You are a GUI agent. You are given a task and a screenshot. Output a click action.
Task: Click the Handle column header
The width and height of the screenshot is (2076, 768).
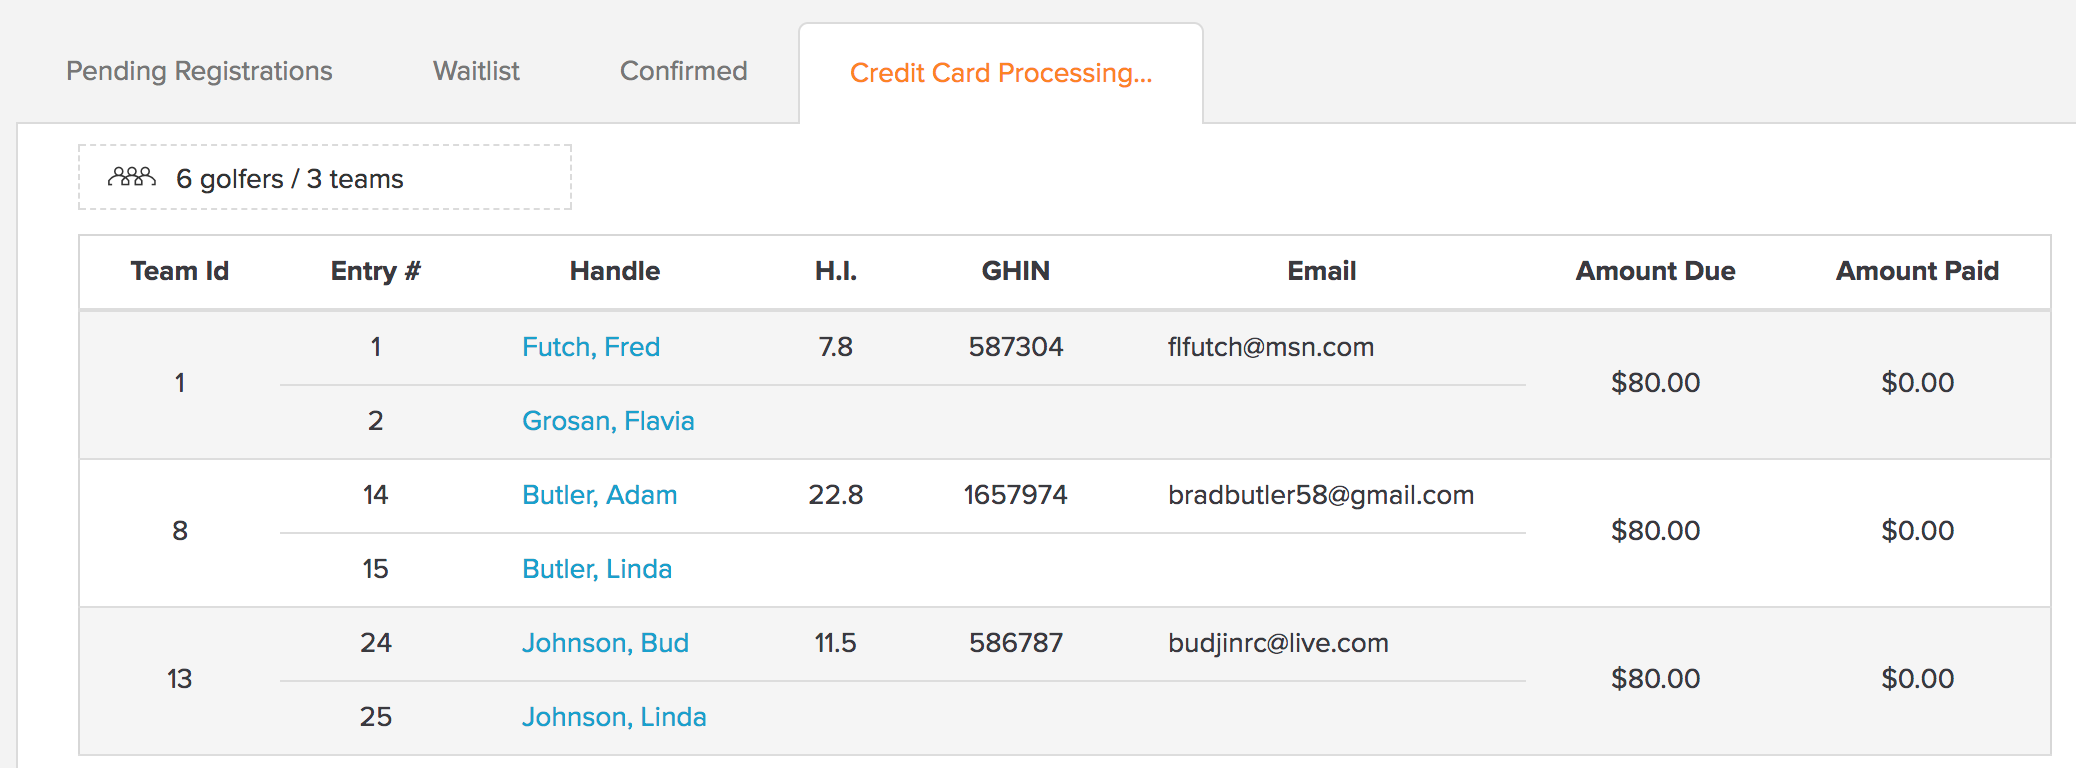click(615, 271)
